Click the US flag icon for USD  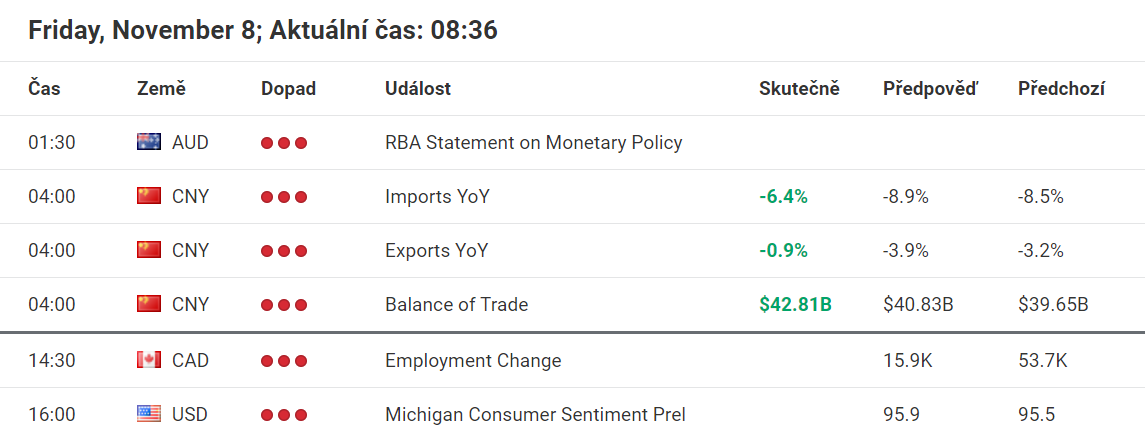point(148,414)
